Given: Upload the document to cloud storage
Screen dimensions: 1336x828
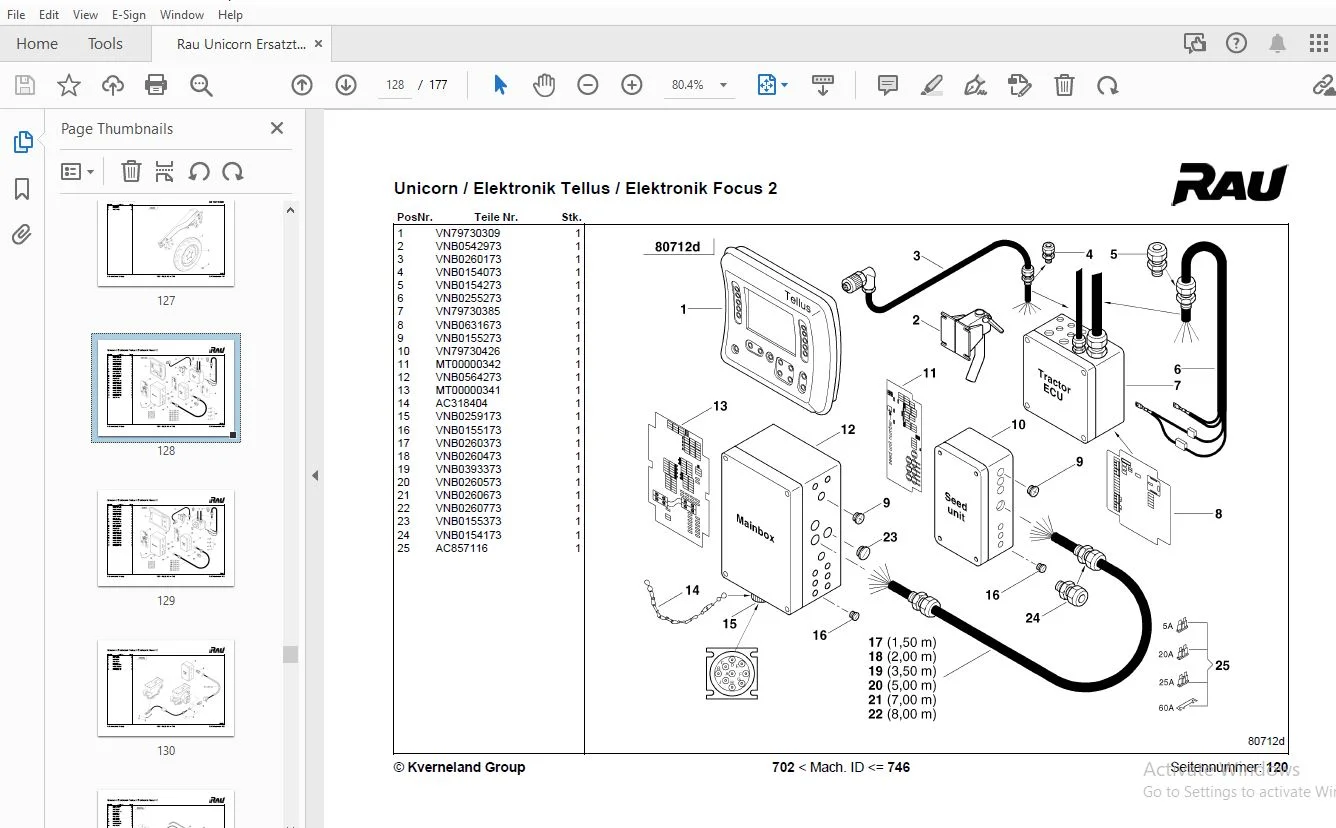Looking at the screenshot, I should point(113,85).
